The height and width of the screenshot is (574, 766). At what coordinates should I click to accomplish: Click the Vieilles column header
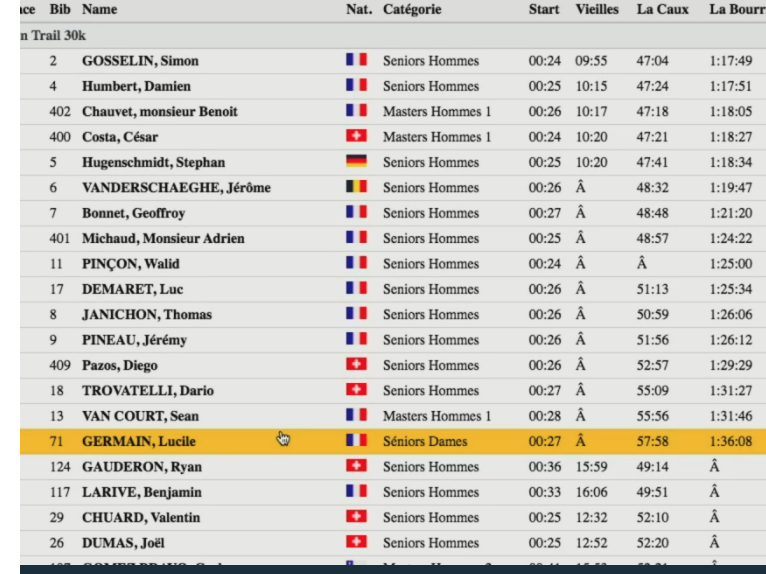(596, 9)
